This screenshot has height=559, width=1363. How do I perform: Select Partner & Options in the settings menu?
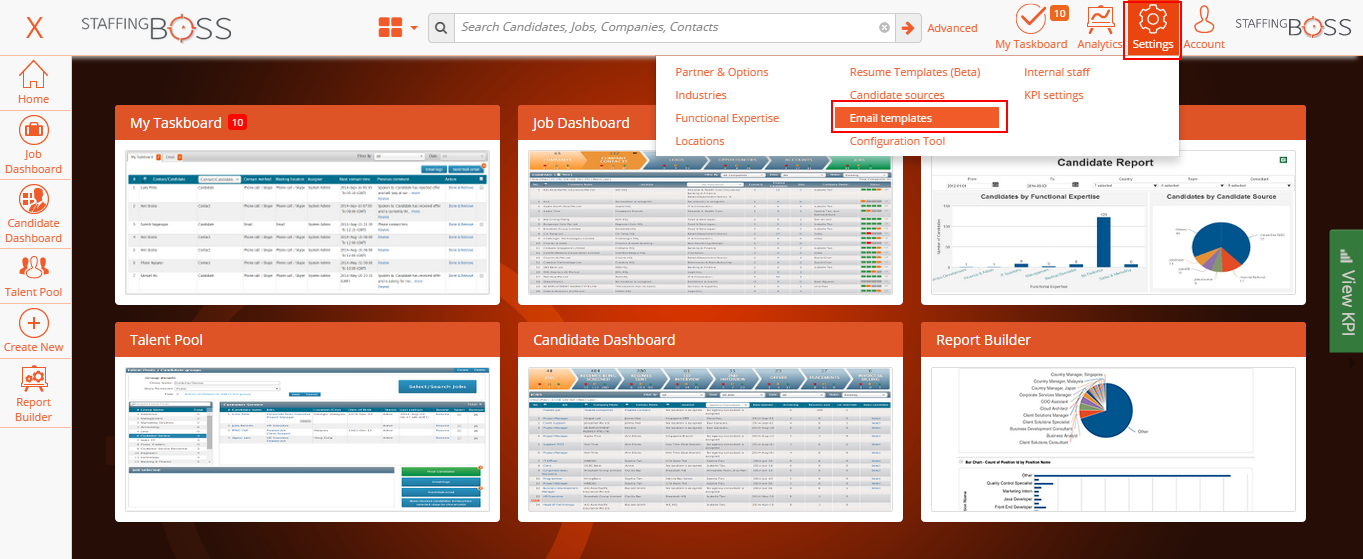(x=722, y=72)
